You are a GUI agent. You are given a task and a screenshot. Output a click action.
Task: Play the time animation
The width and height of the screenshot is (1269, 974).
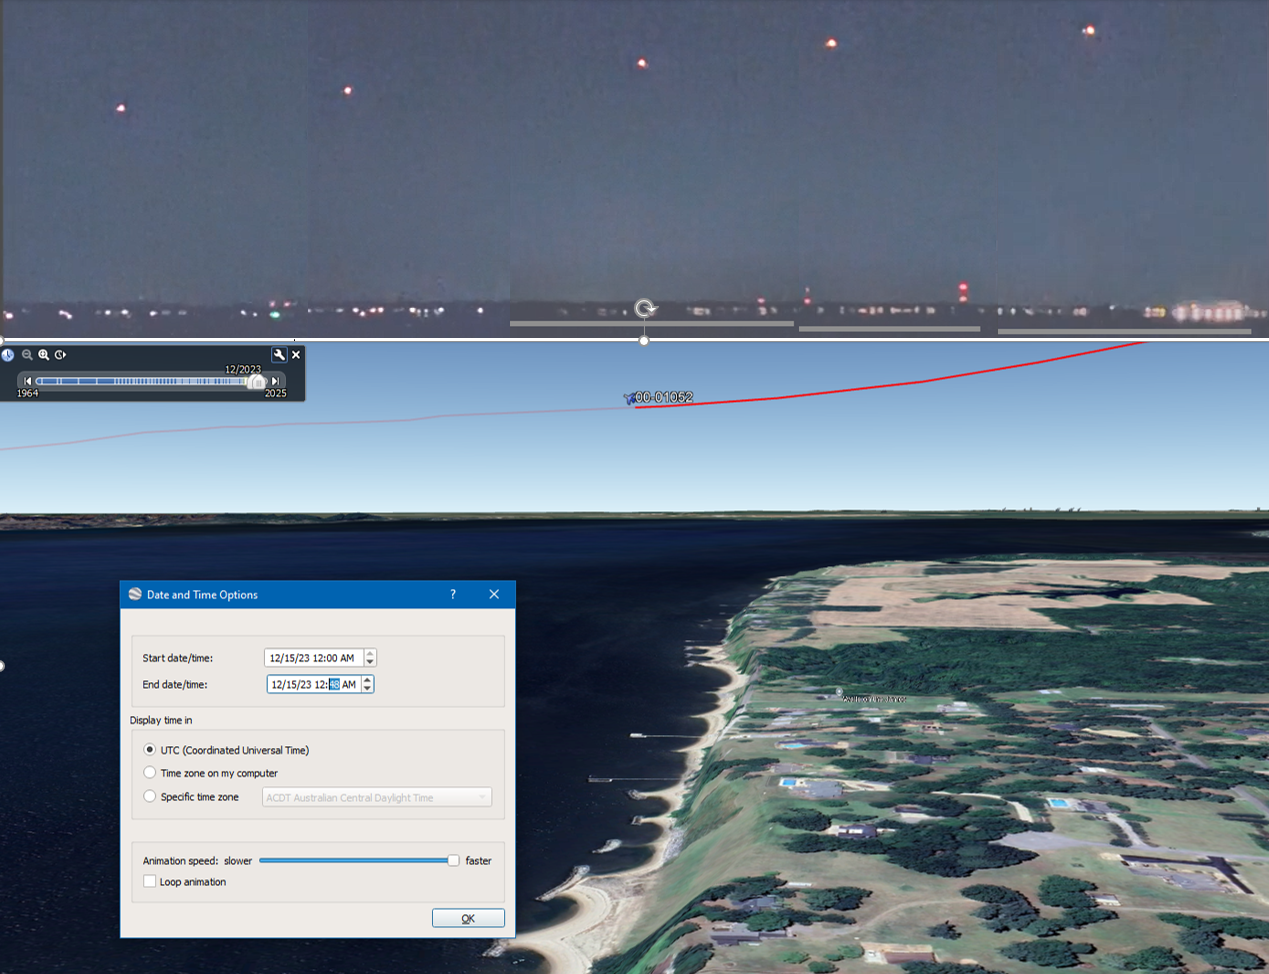(61, 355)
